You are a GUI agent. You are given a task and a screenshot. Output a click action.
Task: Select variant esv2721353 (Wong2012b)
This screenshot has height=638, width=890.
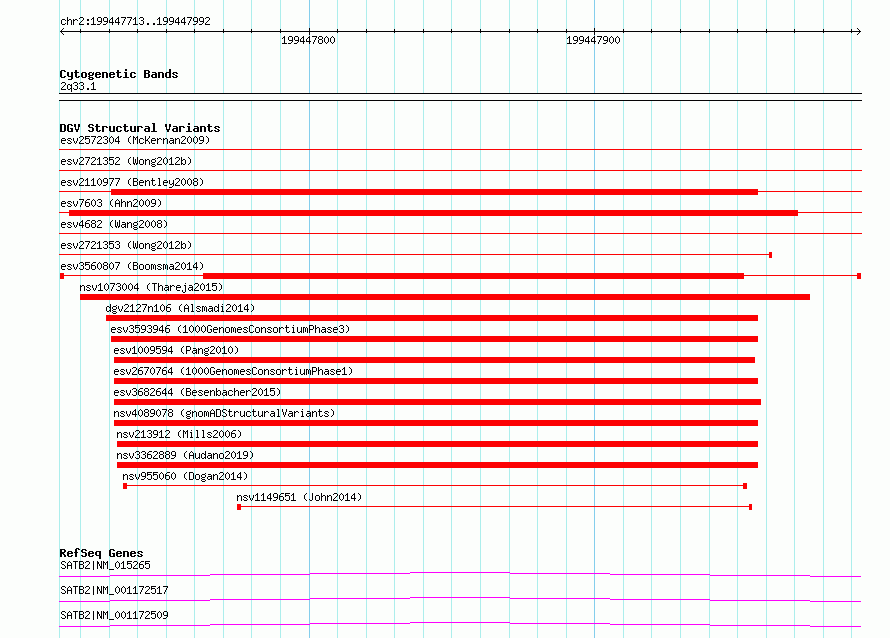126,245
